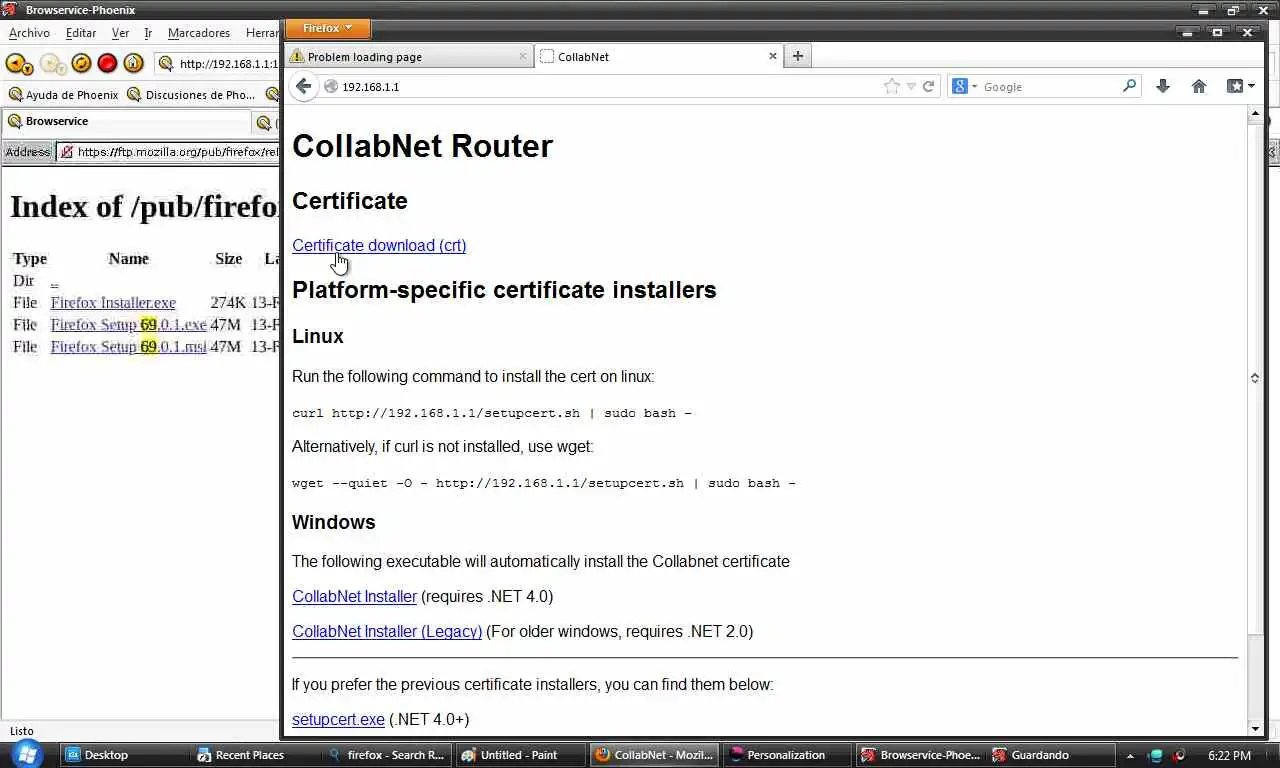The image size is (1280, 768).
Task: Open Firefox Setup 69.0.1.exe link
Action: [x=128, y=325]
